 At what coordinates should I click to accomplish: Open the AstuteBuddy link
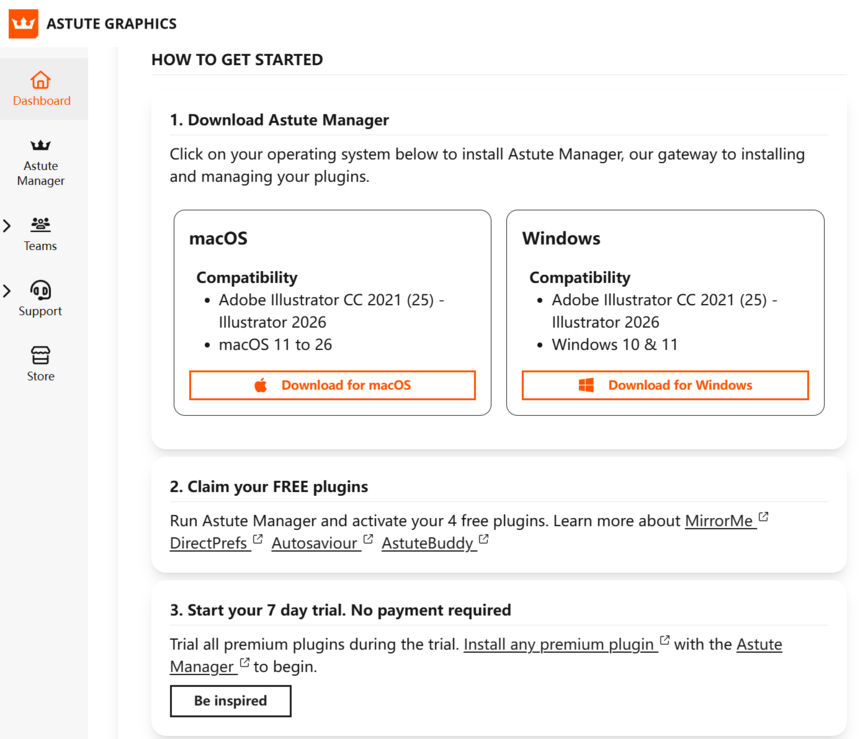427,543
